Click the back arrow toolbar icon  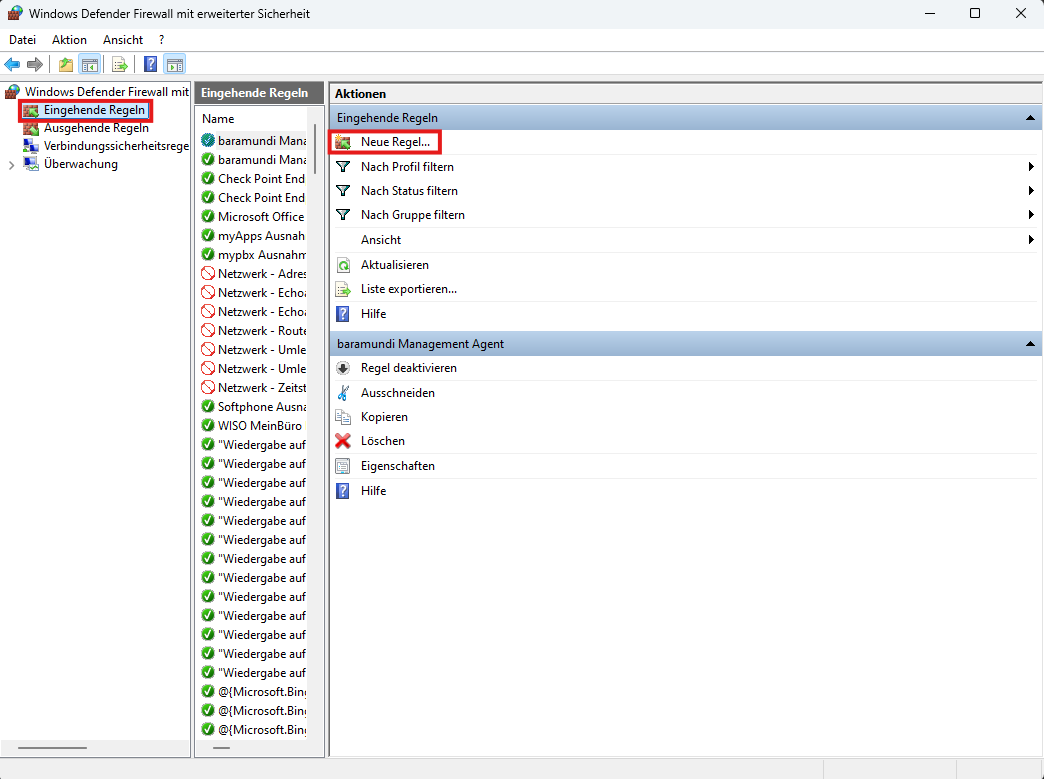pyautogui.click(x=12, y=65)
